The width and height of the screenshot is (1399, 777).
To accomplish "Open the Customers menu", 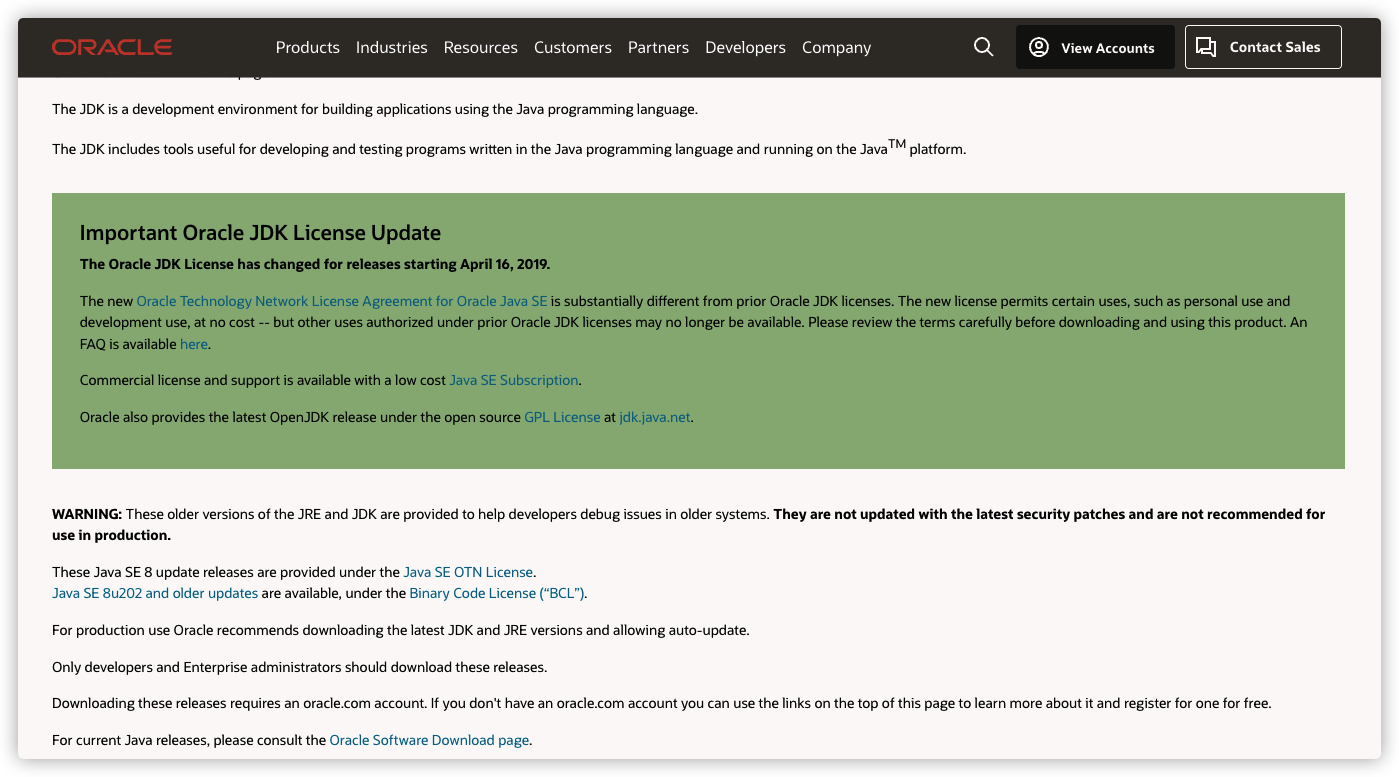I will pyautogui.click(x=573, y=47).
